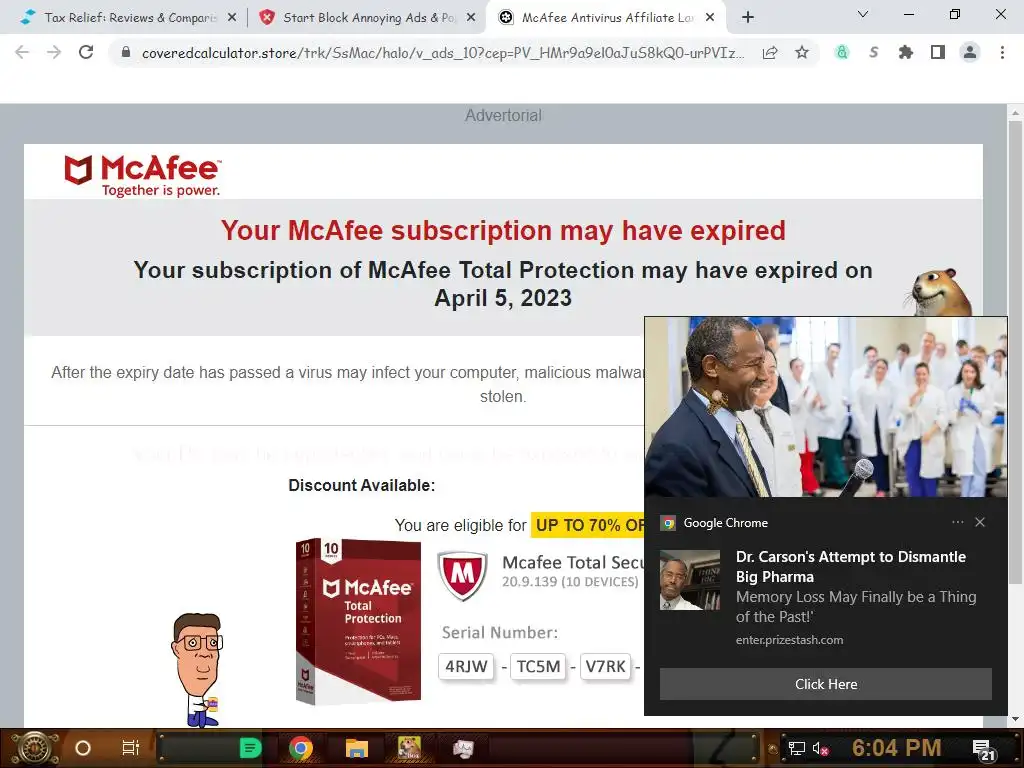Close the Start Block Annoying Ads tab
This screenshot has height=768, width=1024.
tap(471, 18)
